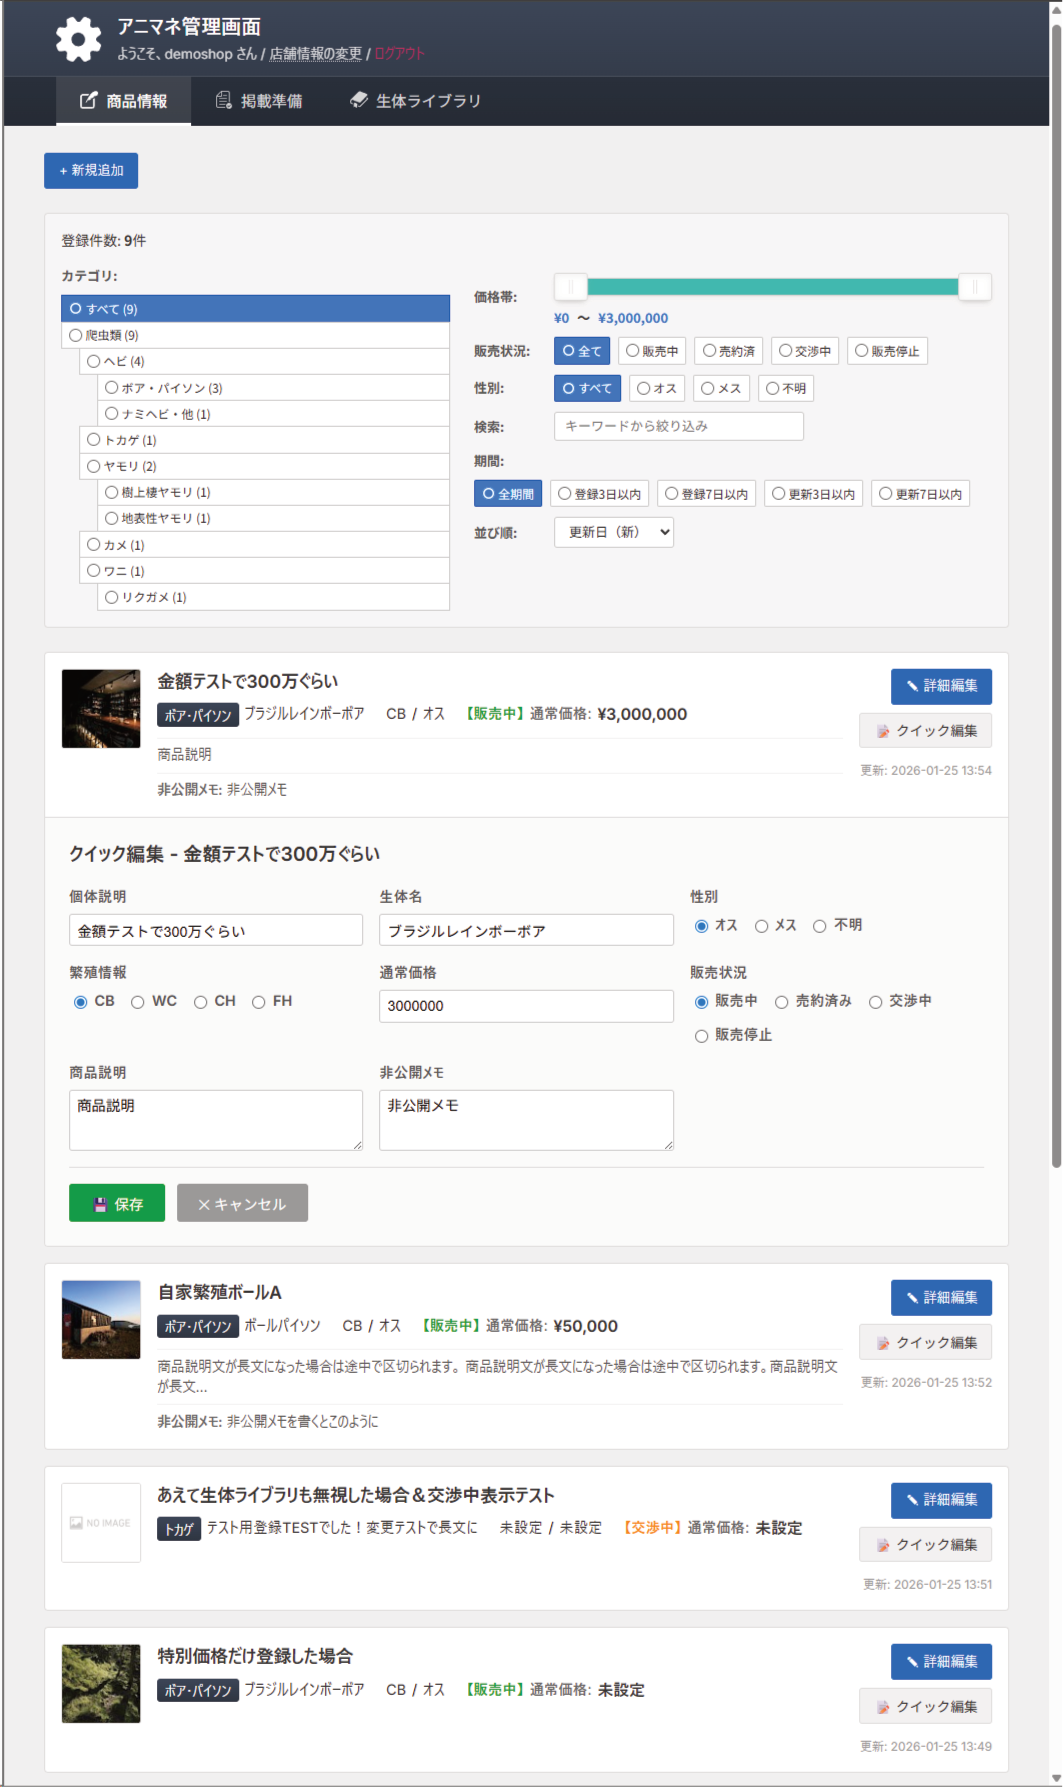The height and width of the screenshot is (1787, 1063).
Task: Choose WC breeding info option
Action: click(x=138, y=1002)
